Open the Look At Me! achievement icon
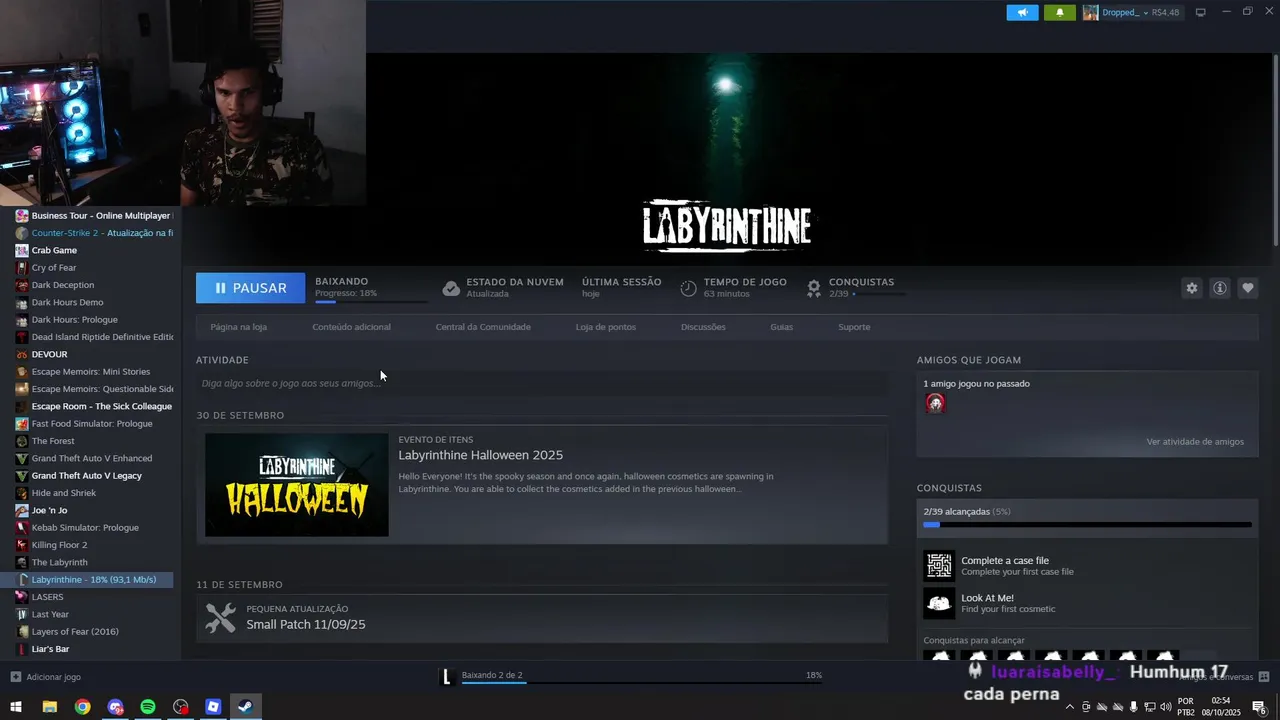Image resolution: width=1280 pixels, height=720 pixels. (x=939, y=603)
